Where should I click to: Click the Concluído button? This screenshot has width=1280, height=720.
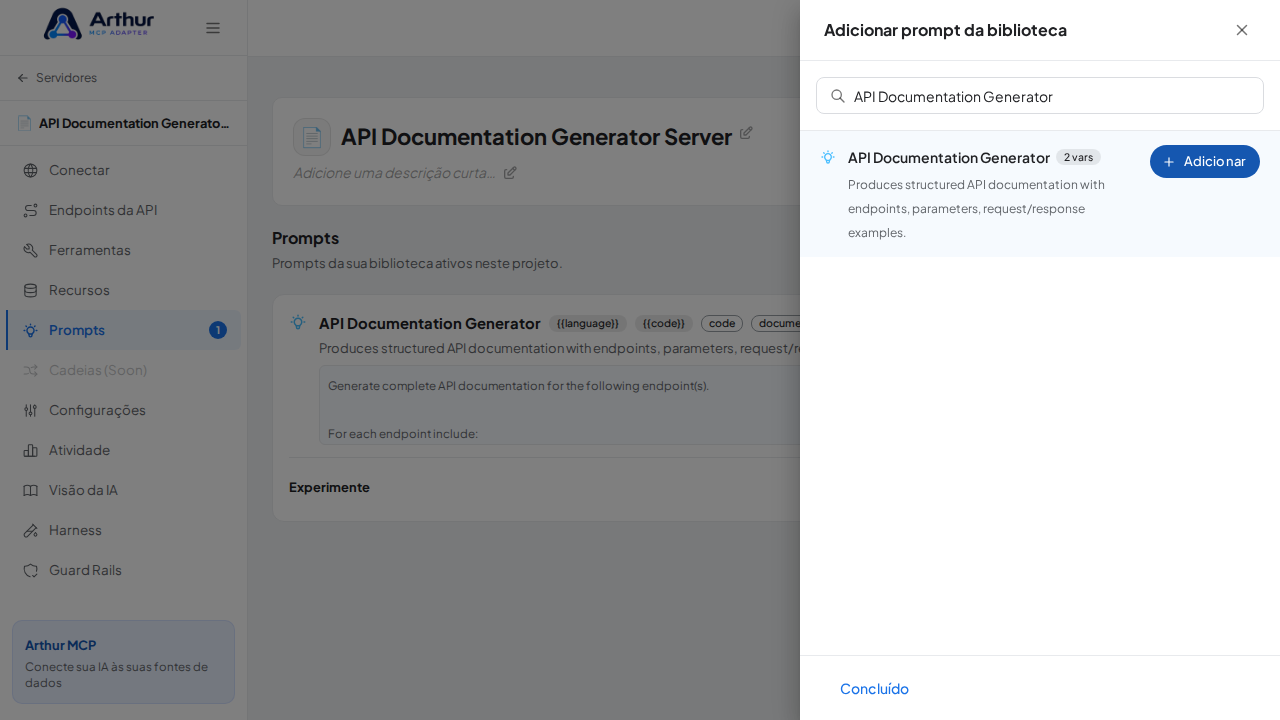click(874, 688)
